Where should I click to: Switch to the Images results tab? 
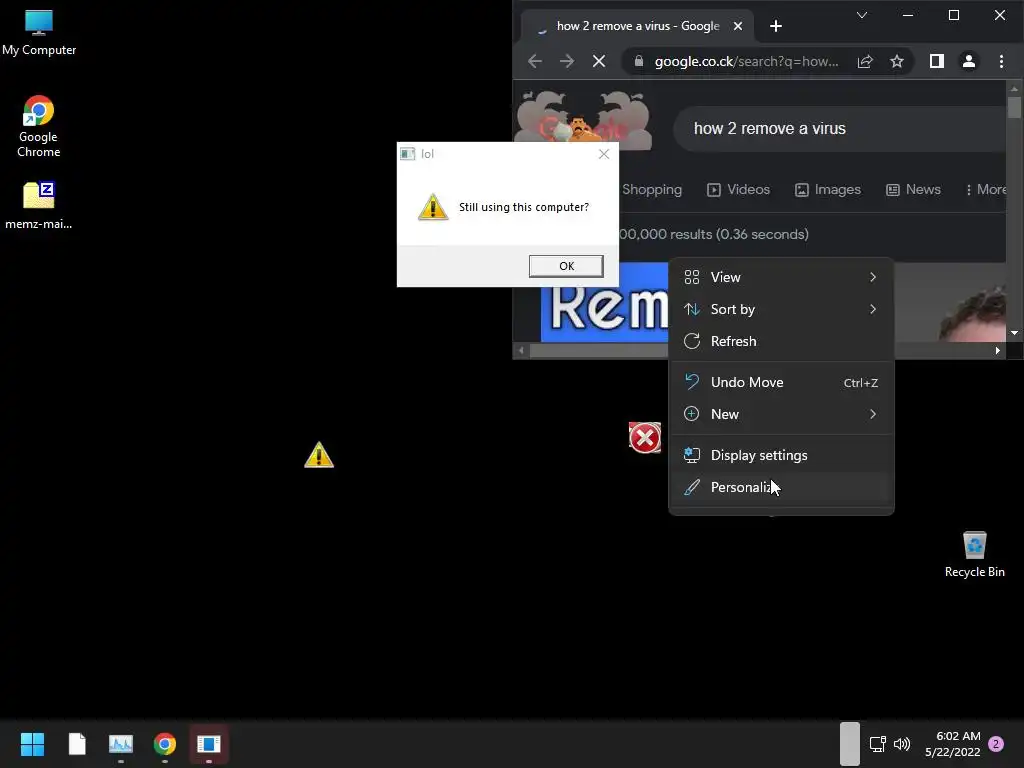tap(827, 189)
